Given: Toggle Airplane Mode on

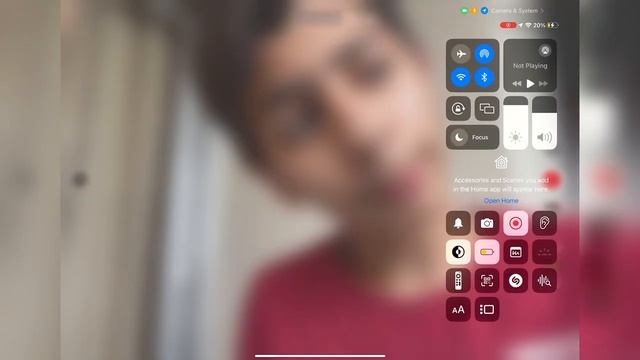Looking at the screenshot, I should (461, 54).
